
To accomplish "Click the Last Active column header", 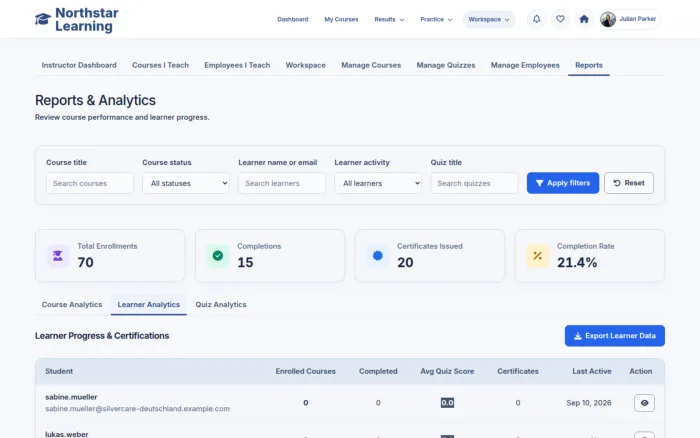I will (x=592, y=371).
